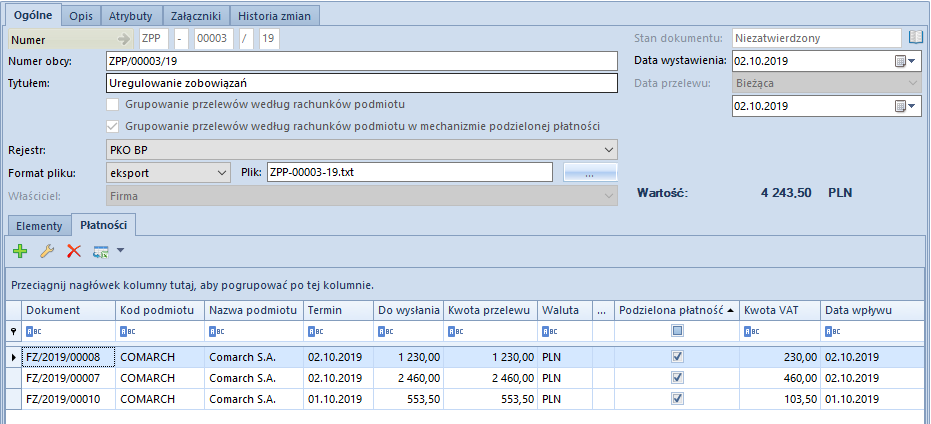Click the ellipsis column header in payments grid

pyautogui.click(x=603, y=310)
